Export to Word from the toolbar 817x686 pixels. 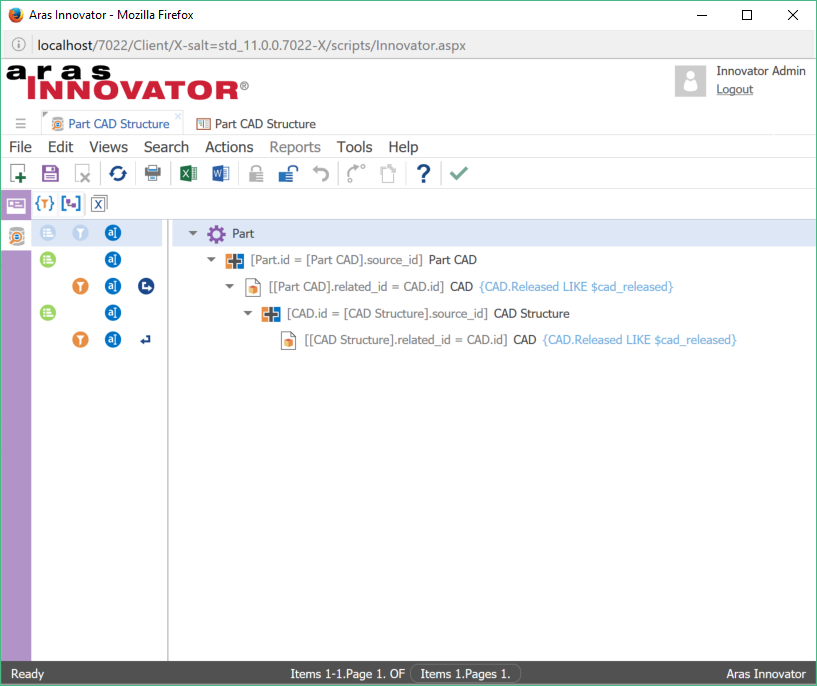click(221, 174)
